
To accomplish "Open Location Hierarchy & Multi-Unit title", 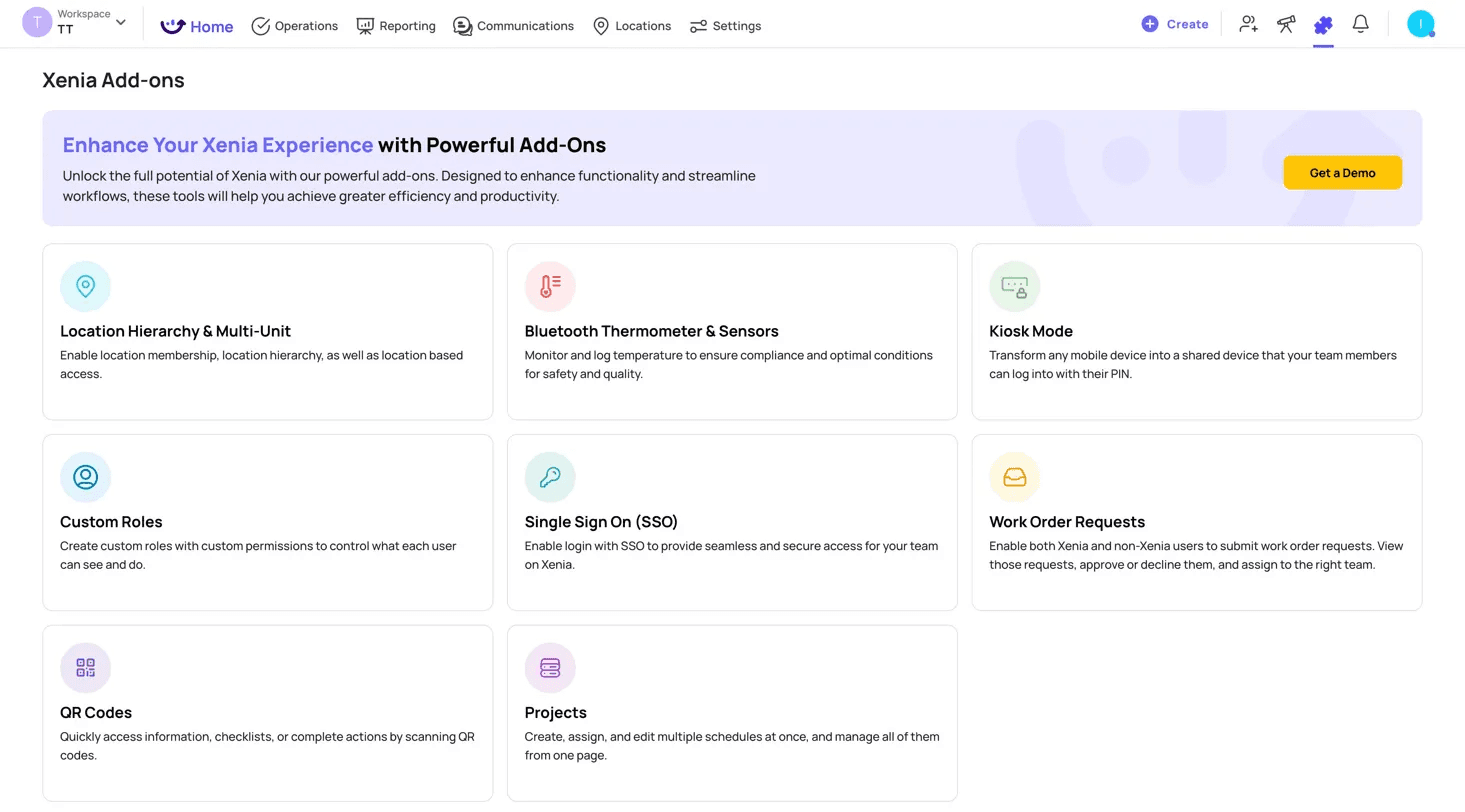I will point(176,331).
